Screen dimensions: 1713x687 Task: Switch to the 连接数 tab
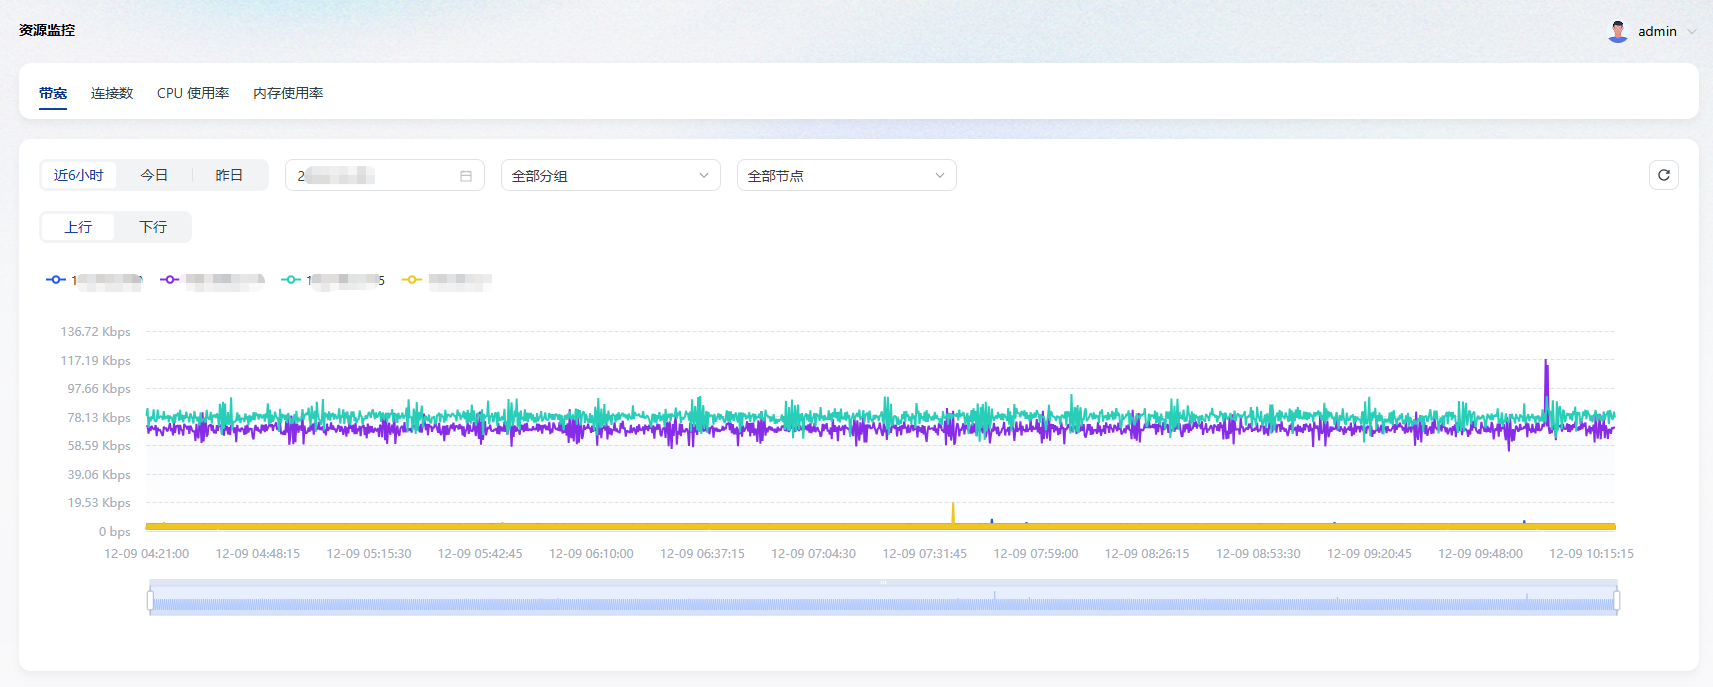[x=112, y=93]
